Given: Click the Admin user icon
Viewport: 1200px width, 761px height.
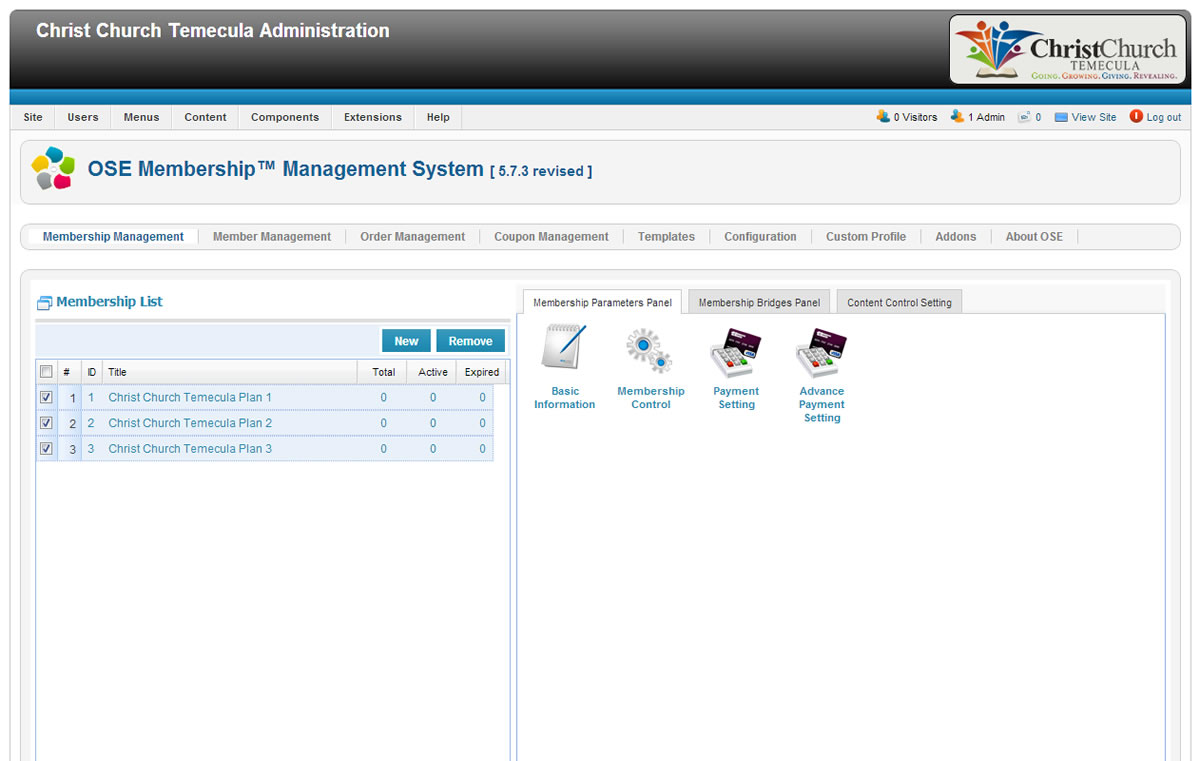Looking at the screenshot, I should click(x=957, y=117).
